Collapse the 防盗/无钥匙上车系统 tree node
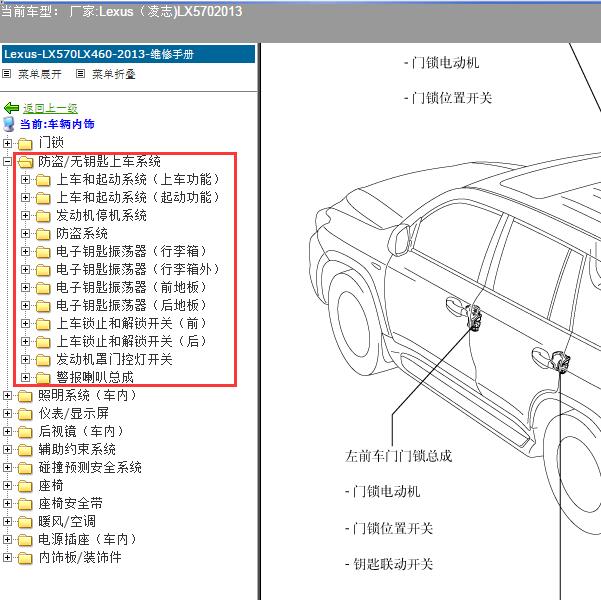 point(7,161)
